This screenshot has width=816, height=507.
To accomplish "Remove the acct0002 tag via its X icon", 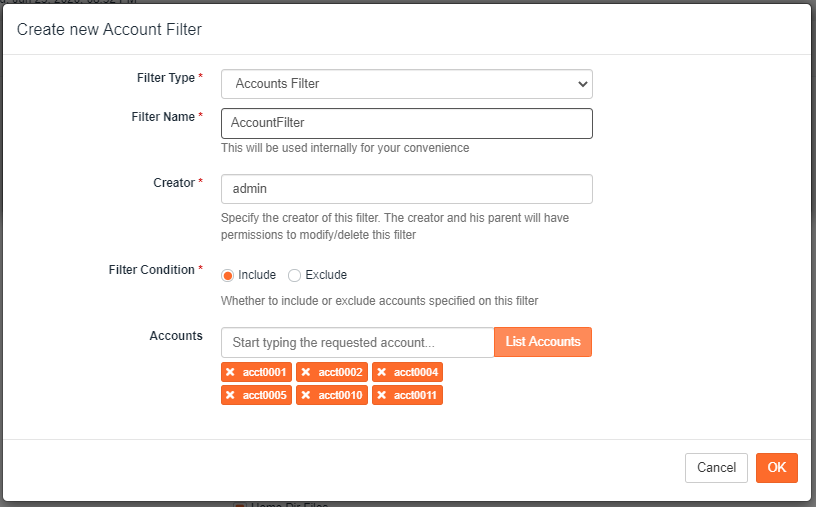I will click(305, 372).
